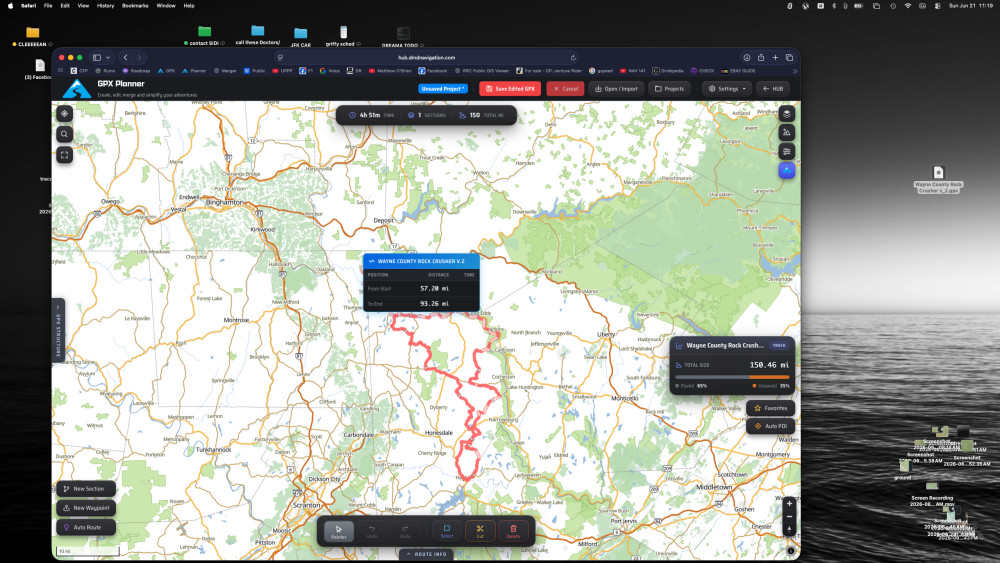The height and width of the screenshot is (563, 1000).
Task: Open Safari downloads icon
Action: tap(747, 57)
